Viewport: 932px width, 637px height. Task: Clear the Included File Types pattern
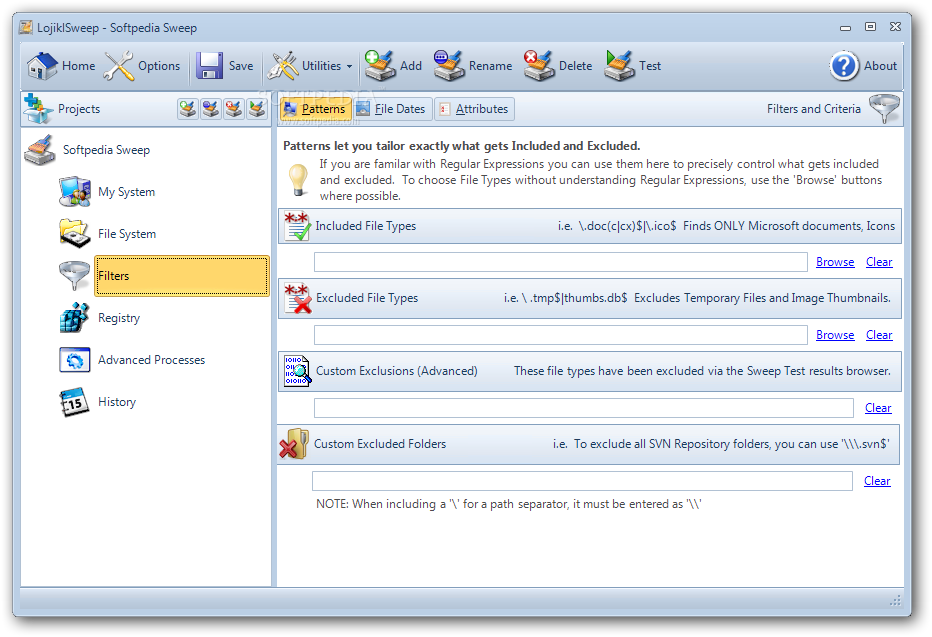pos(879,262)
